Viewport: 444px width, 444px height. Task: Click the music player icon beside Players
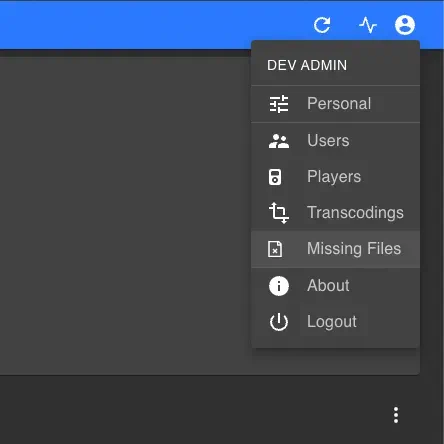pyautogui.click(x=275, y=177)
